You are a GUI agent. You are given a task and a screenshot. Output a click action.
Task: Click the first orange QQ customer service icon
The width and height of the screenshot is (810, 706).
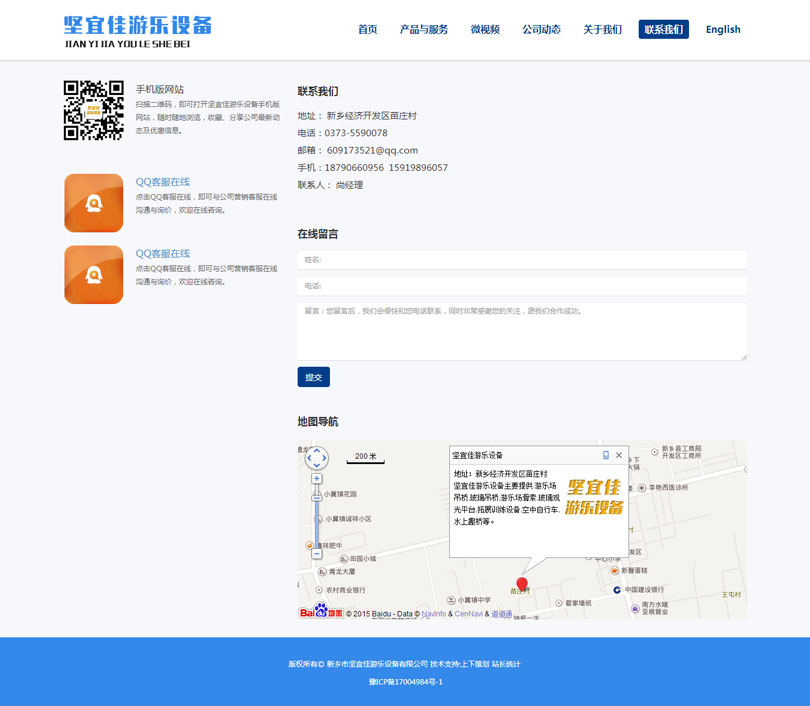[93, 203]
